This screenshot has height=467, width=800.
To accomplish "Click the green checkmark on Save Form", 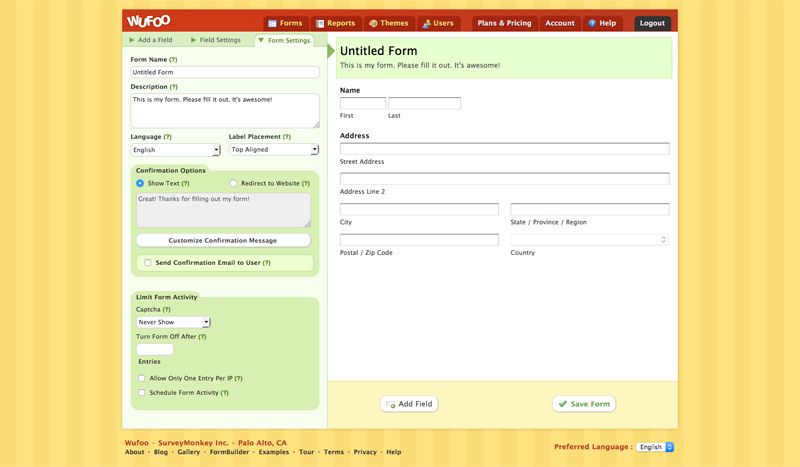I will click(x=563, y=404).
